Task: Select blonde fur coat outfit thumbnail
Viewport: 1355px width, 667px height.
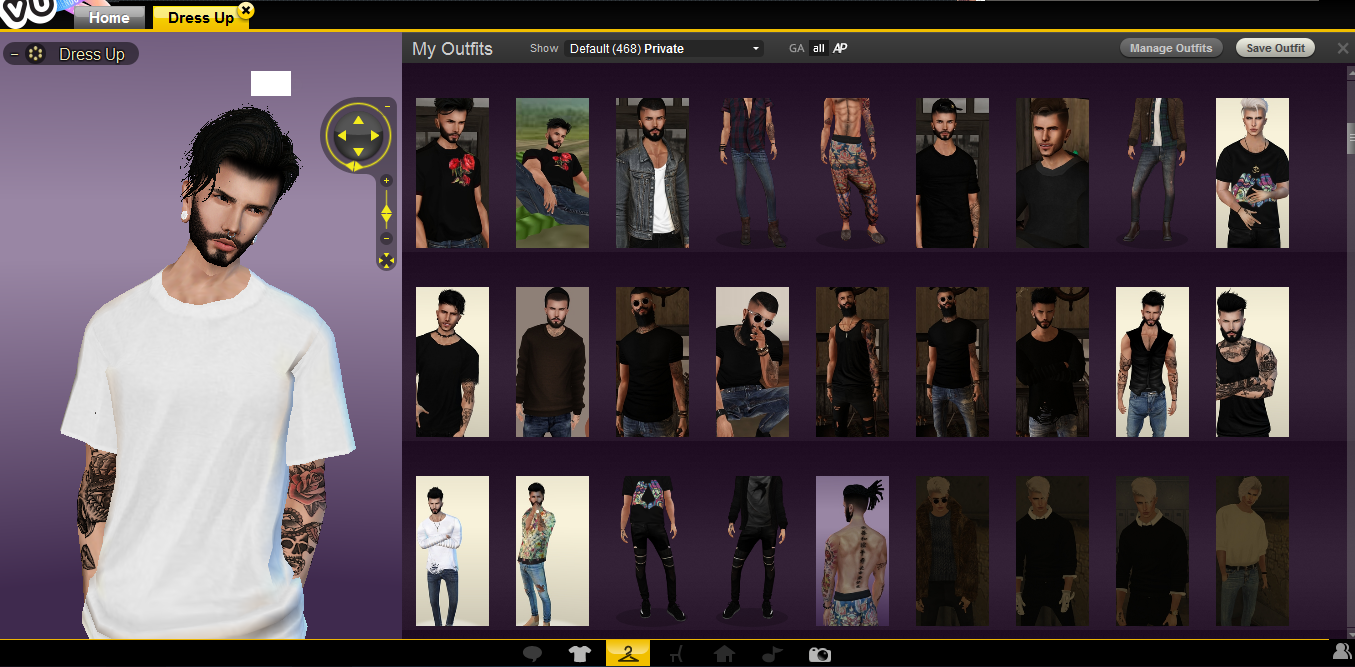Action: [x=952, y=551]
